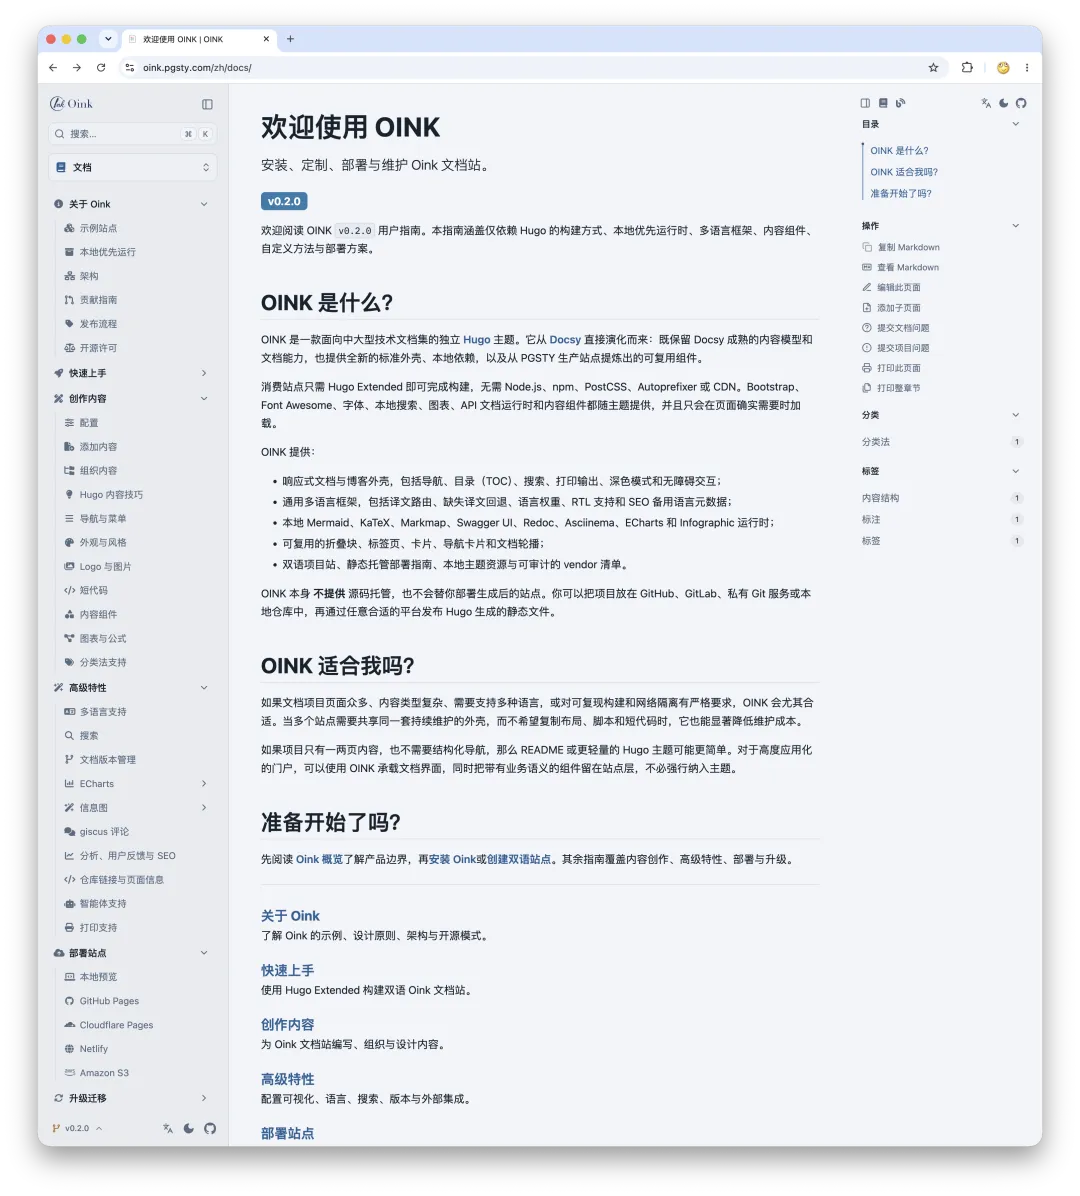The image size is (1080, 1196).
Task: Choose the 编辑此页面 action
Action: tap(891, 288)
